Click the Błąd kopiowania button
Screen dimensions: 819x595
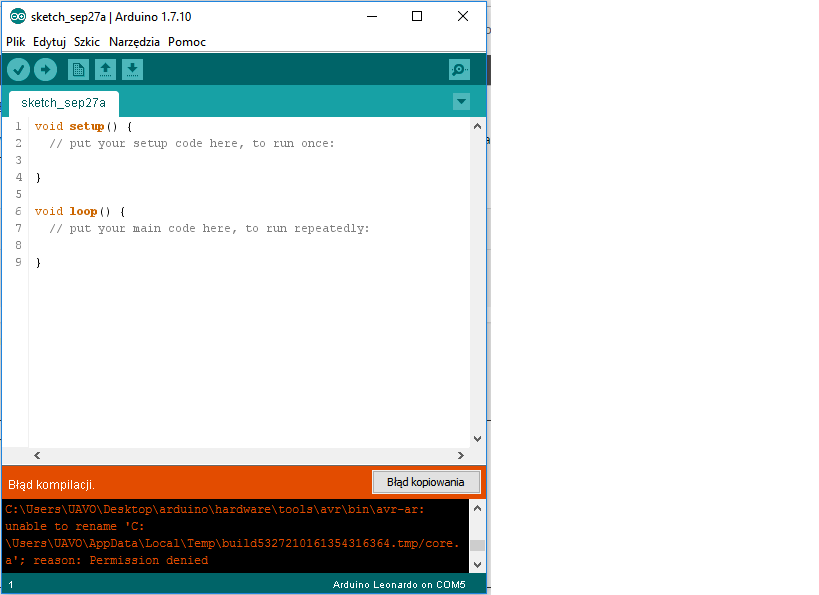click(x=426, y=482)
